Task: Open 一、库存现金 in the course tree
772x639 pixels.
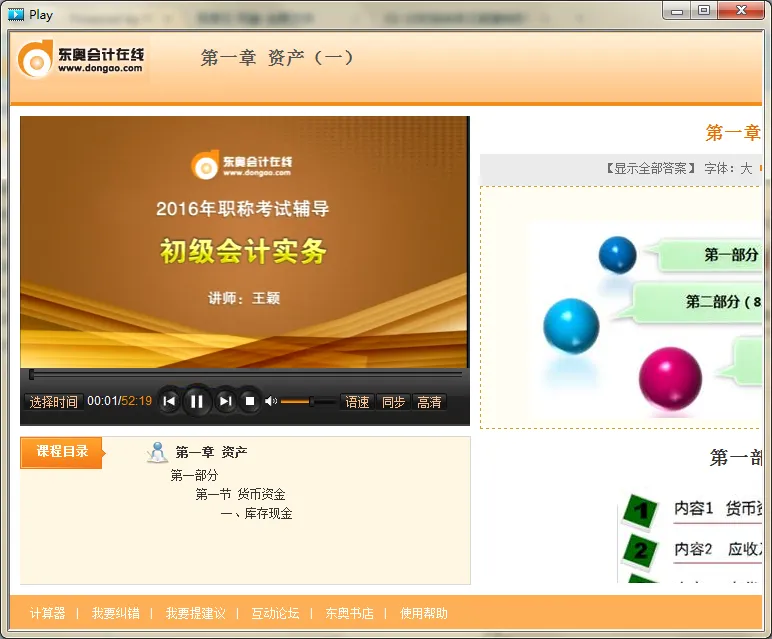Action: click(x=256, y=513)
